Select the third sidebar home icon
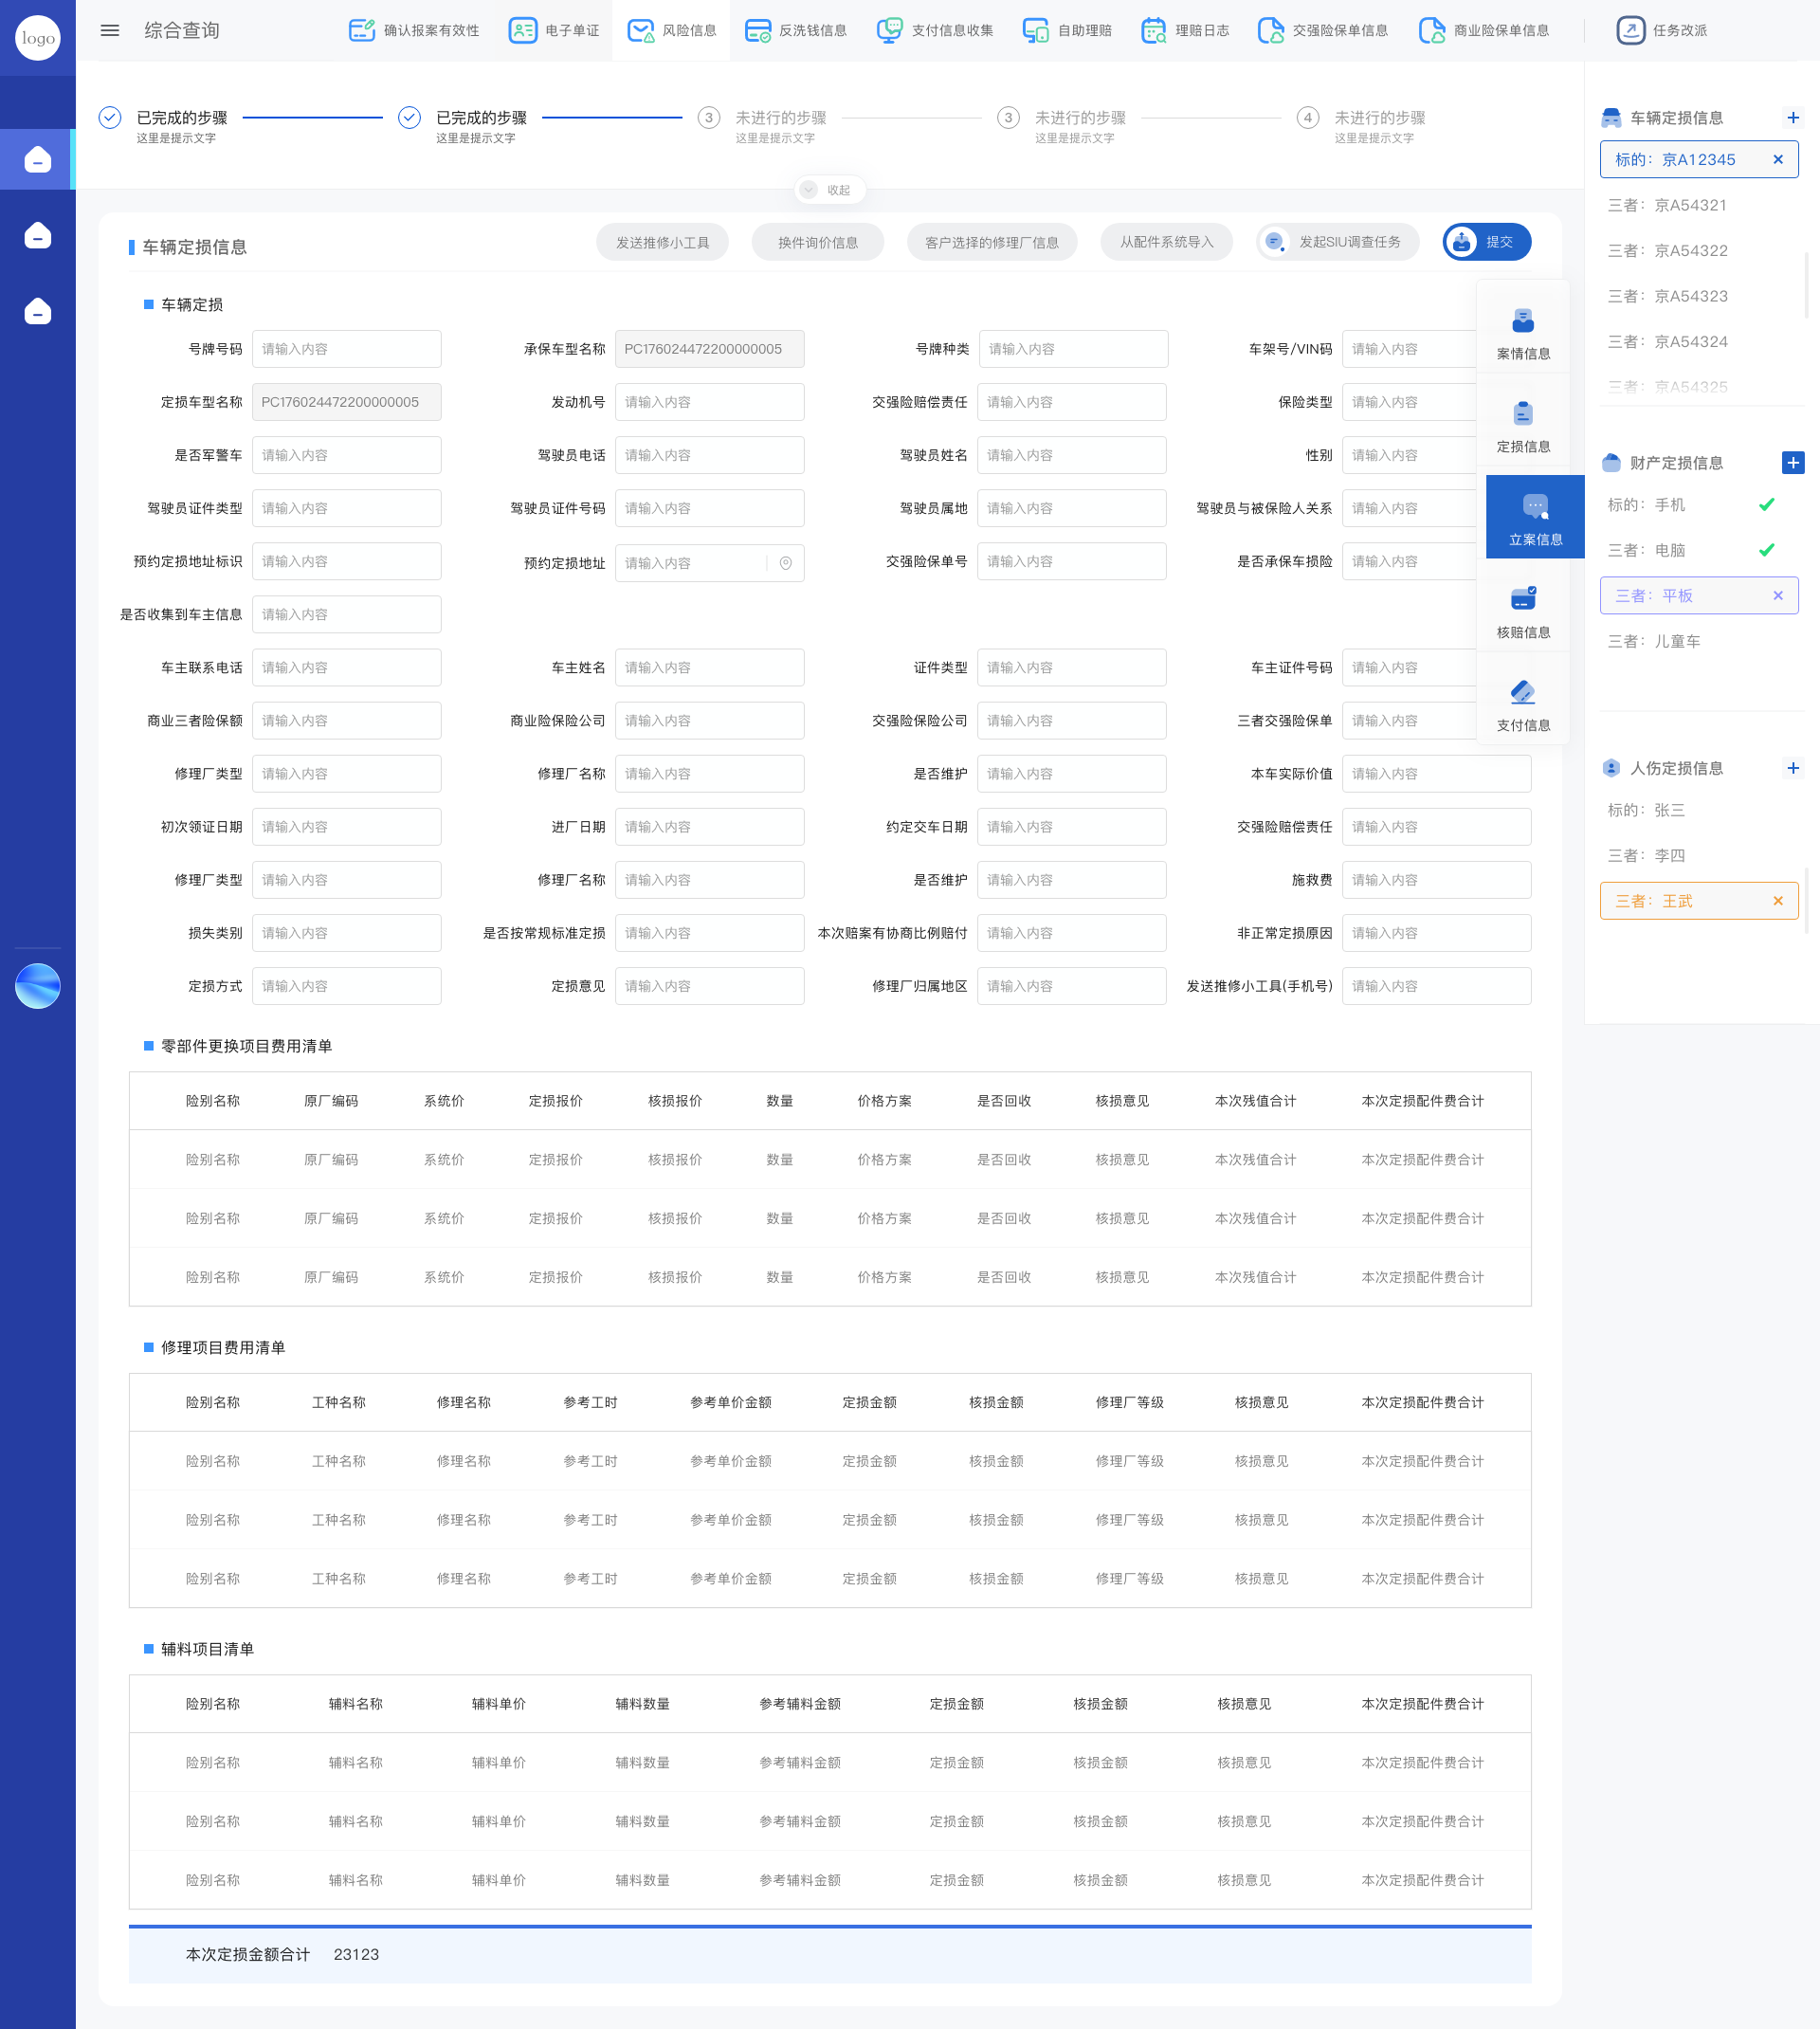The height and width of the screenshot is (2029, 1820). (x=38, y=311)
